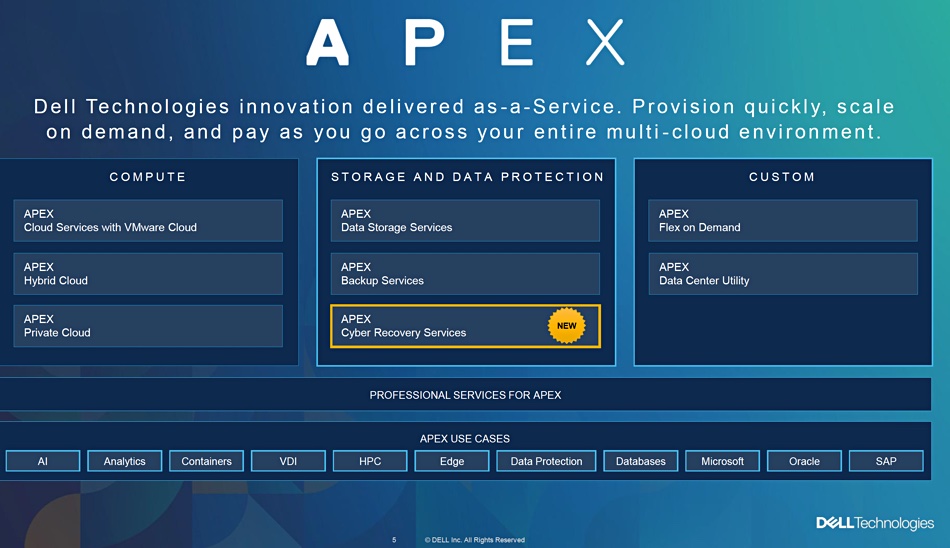Image resolution: width=950 pixels, height=548 pixels.
Task: Click the APEX USE CASES label
Action: tap(465, 438)
